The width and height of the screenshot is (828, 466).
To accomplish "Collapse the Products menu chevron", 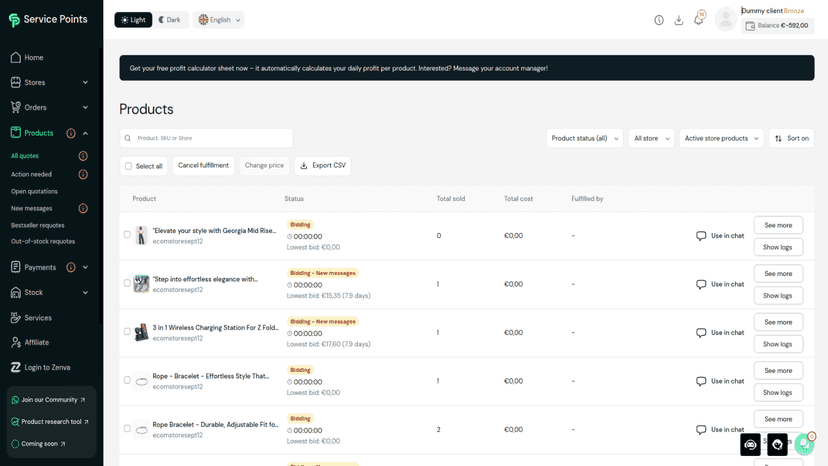I will click(x=85, y=133).
